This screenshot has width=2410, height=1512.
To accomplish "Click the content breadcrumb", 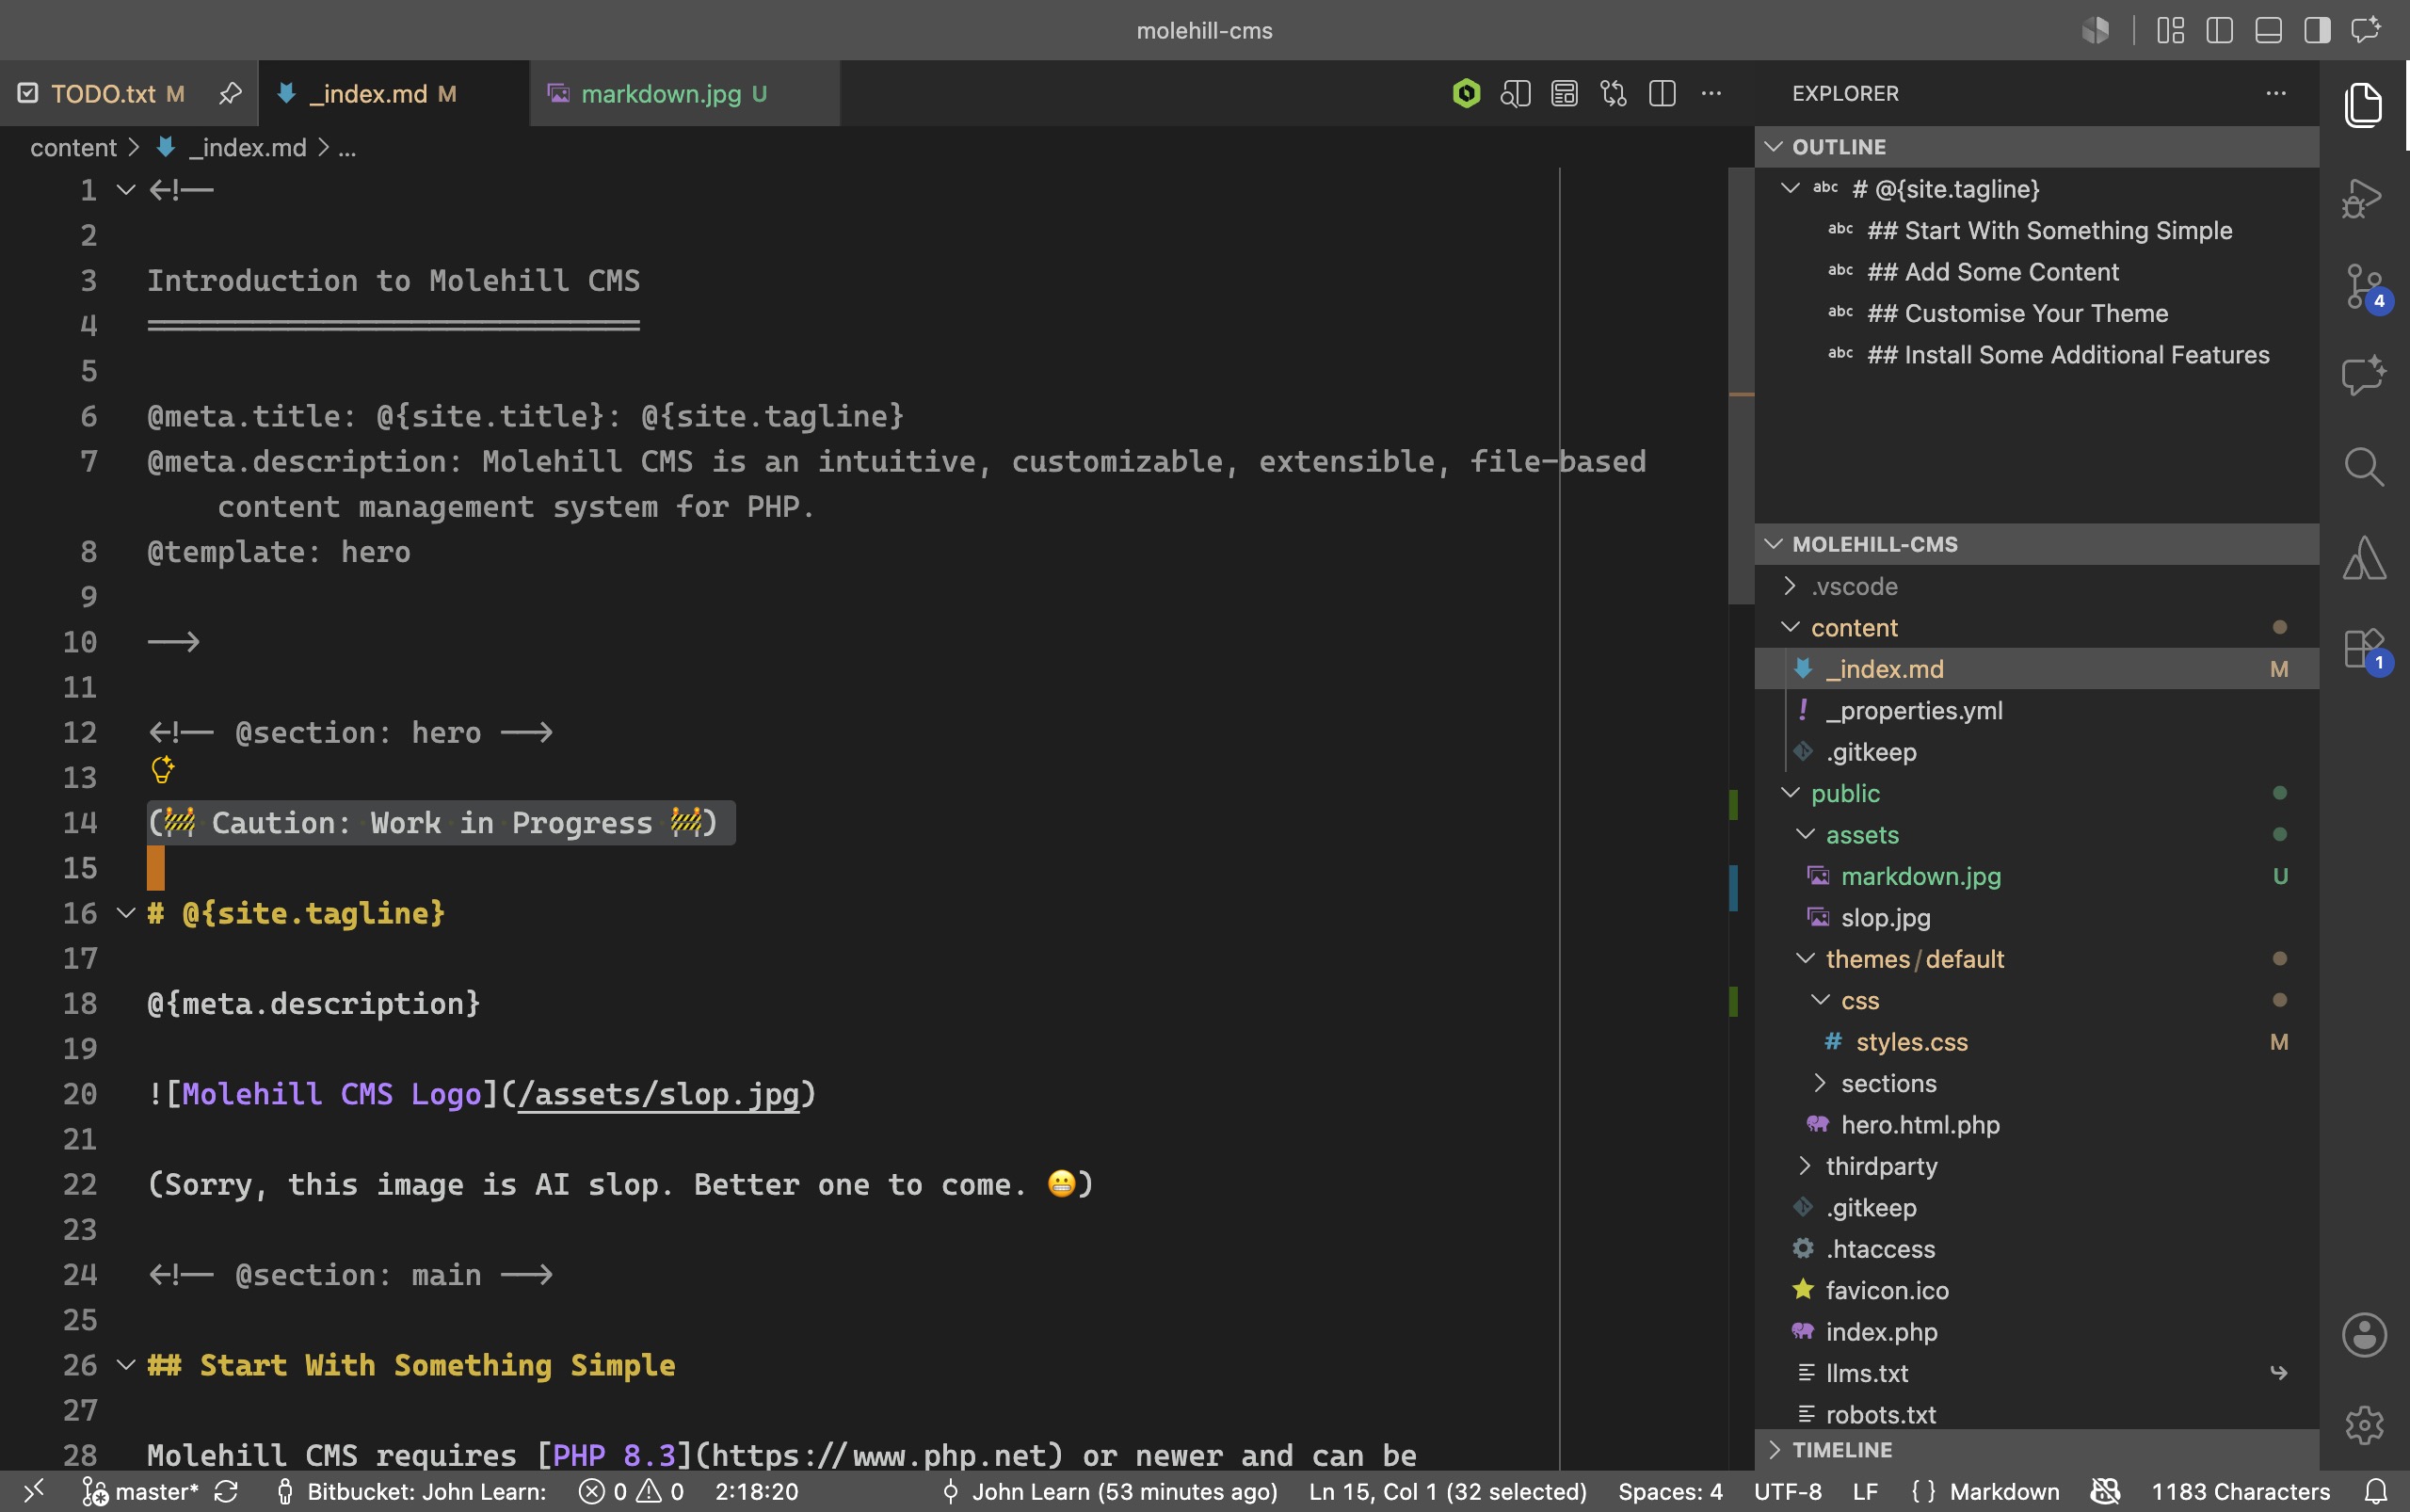I will click(x=73, y=148).
